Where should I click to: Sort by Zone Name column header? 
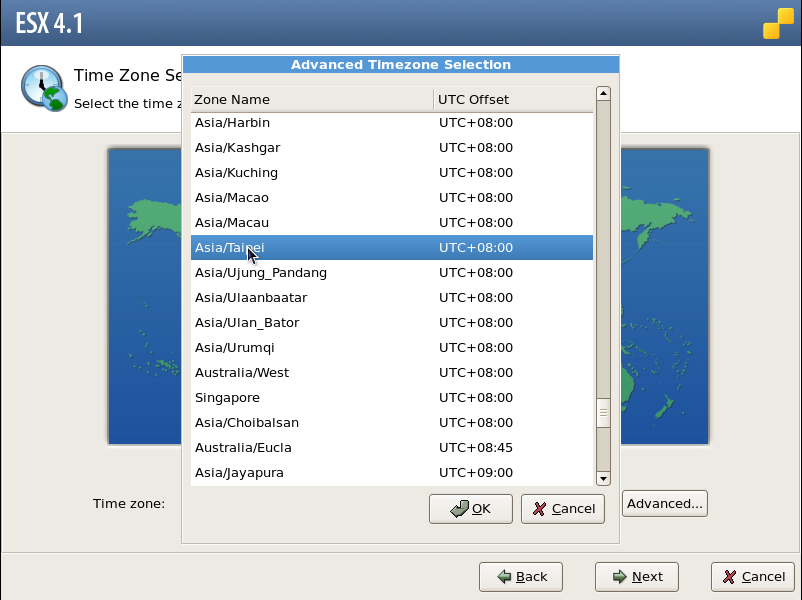pos(312,99)
